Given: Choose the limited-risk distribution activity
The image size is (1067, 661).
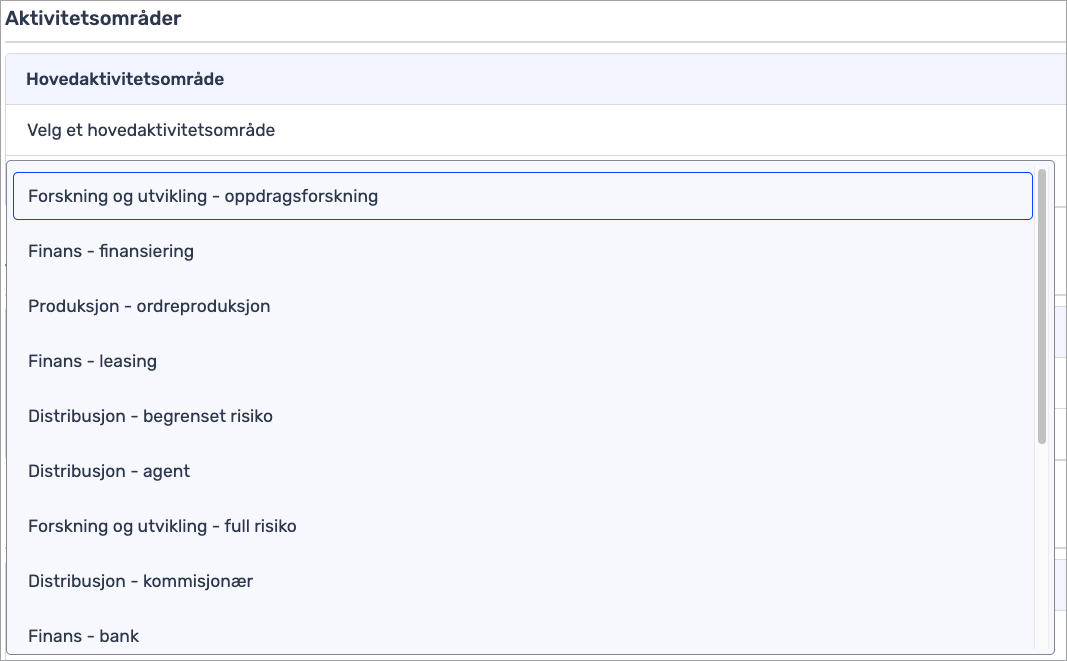Looking at the screenshot, I should pos(150,416).
